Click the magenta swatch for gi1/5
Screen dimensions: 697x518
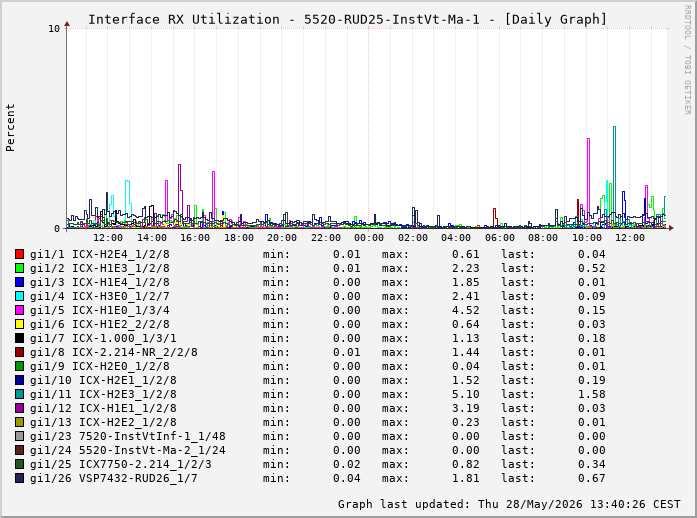tap(19, 310)
